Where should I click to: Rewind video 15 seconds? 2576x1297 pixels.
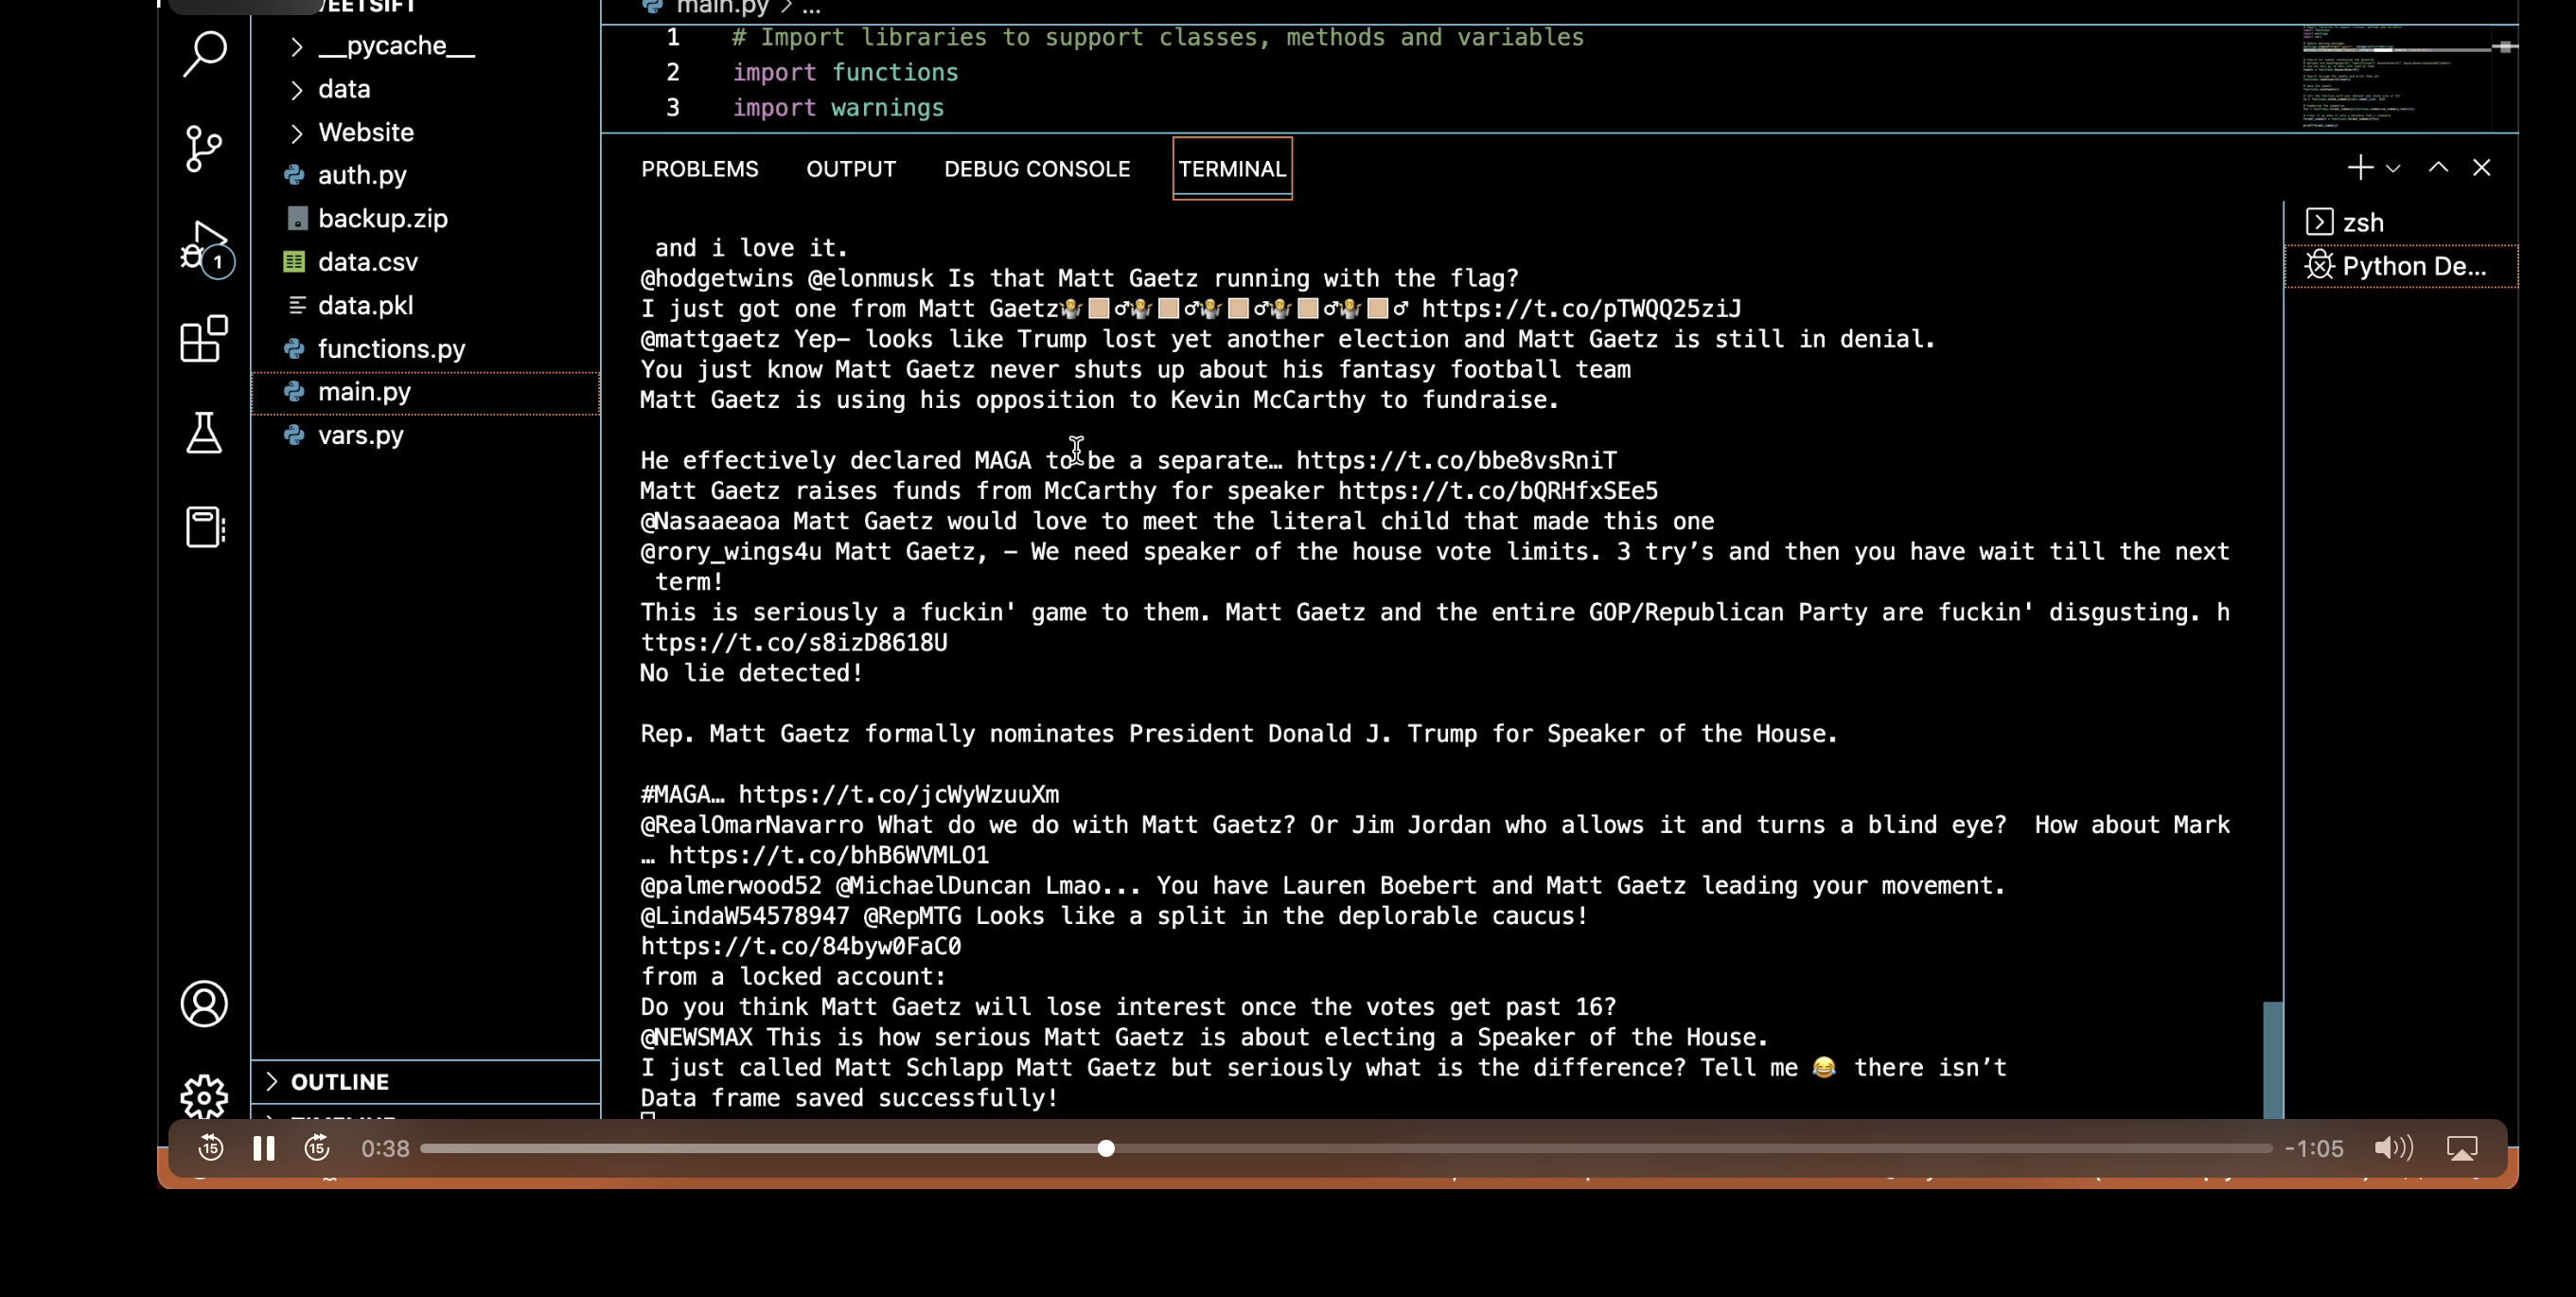point(210,1148)
